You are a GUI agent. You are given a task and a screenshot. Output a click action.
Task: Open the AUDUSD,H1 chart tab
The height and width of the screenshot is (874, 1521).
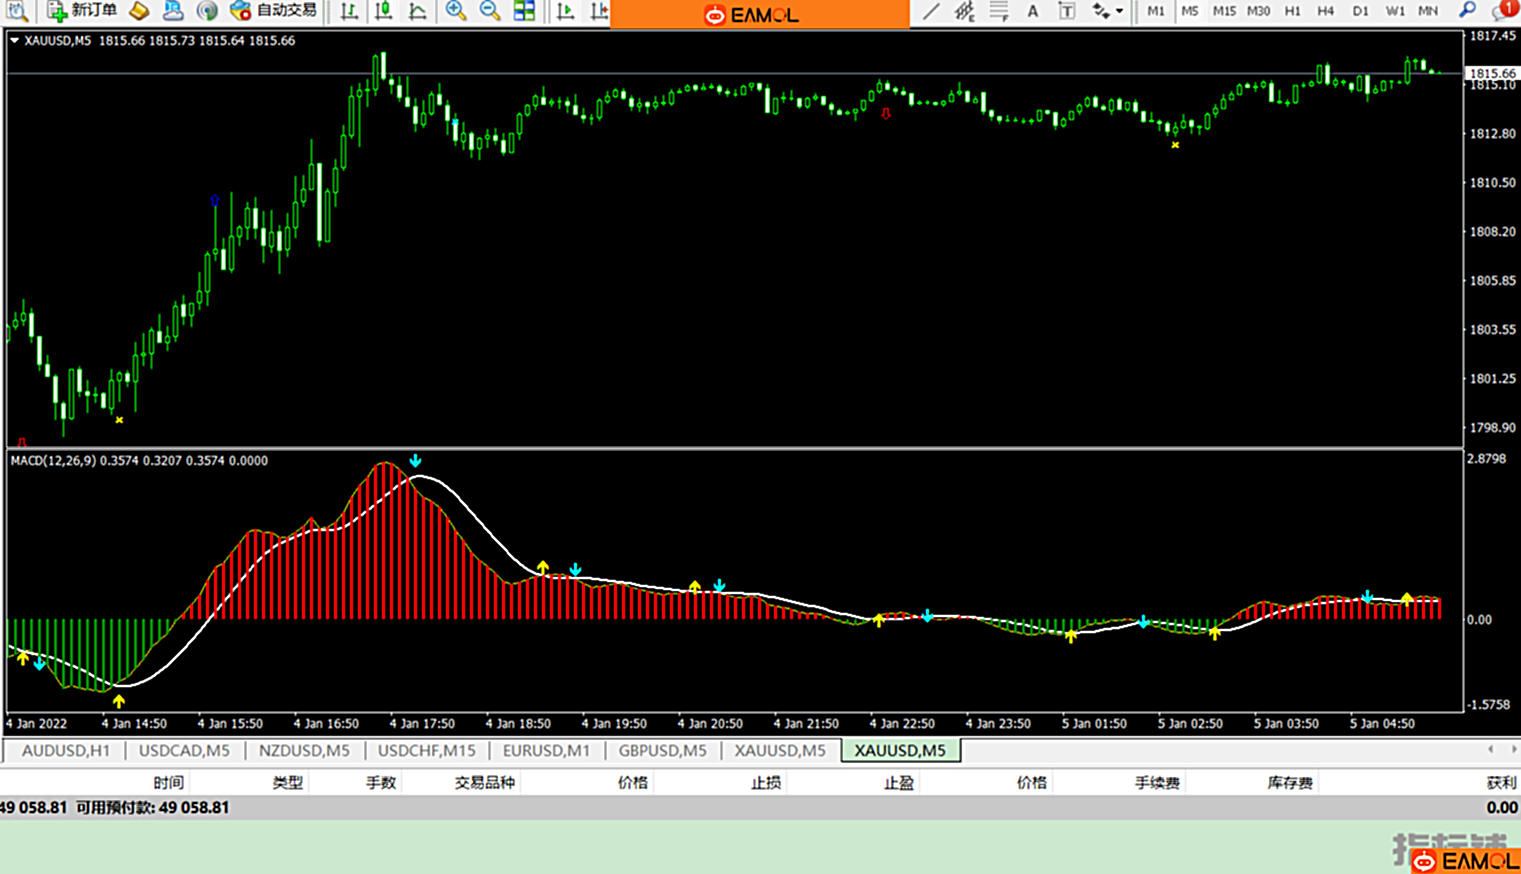[66, 750]
